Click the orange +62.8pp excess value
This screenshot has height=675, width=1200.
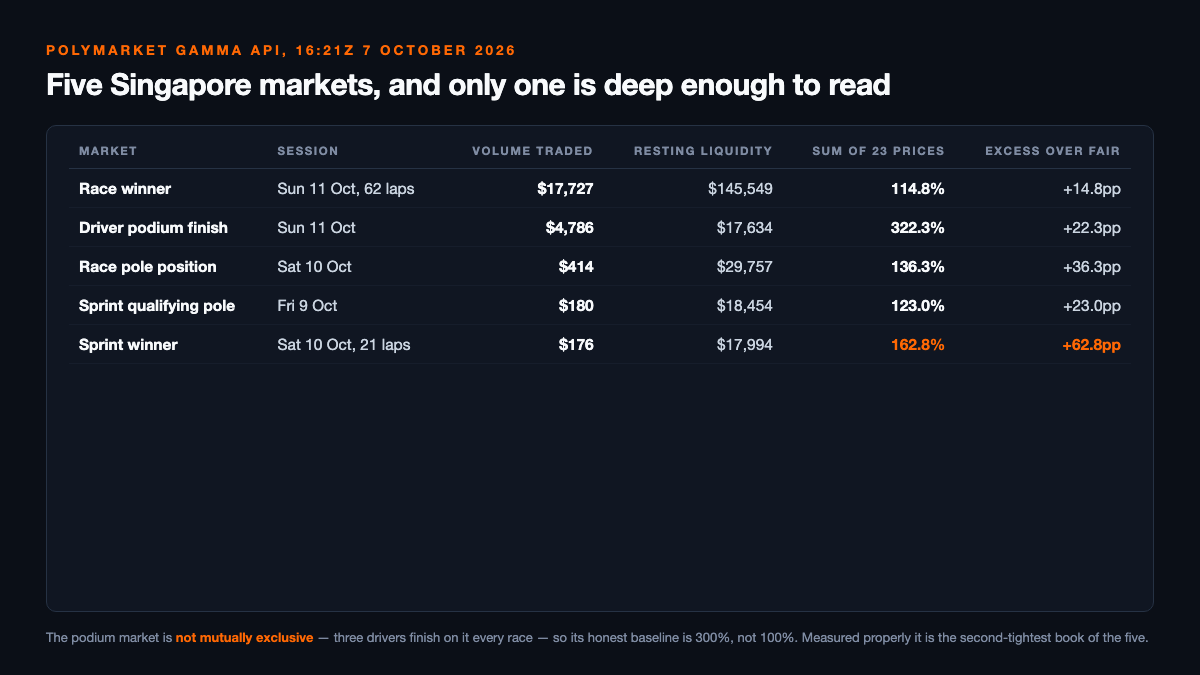1091,345
